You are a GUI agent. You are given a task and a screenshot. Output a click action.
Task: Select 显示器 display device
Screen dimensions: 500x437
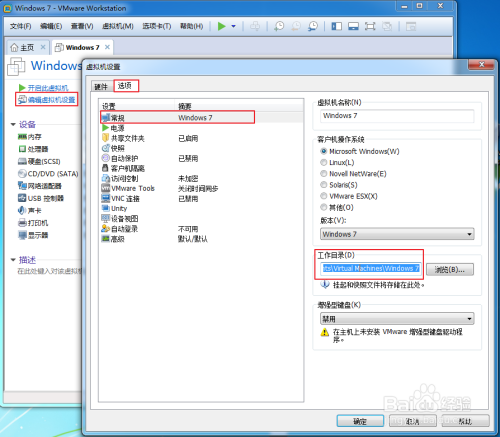click(33, 235)
